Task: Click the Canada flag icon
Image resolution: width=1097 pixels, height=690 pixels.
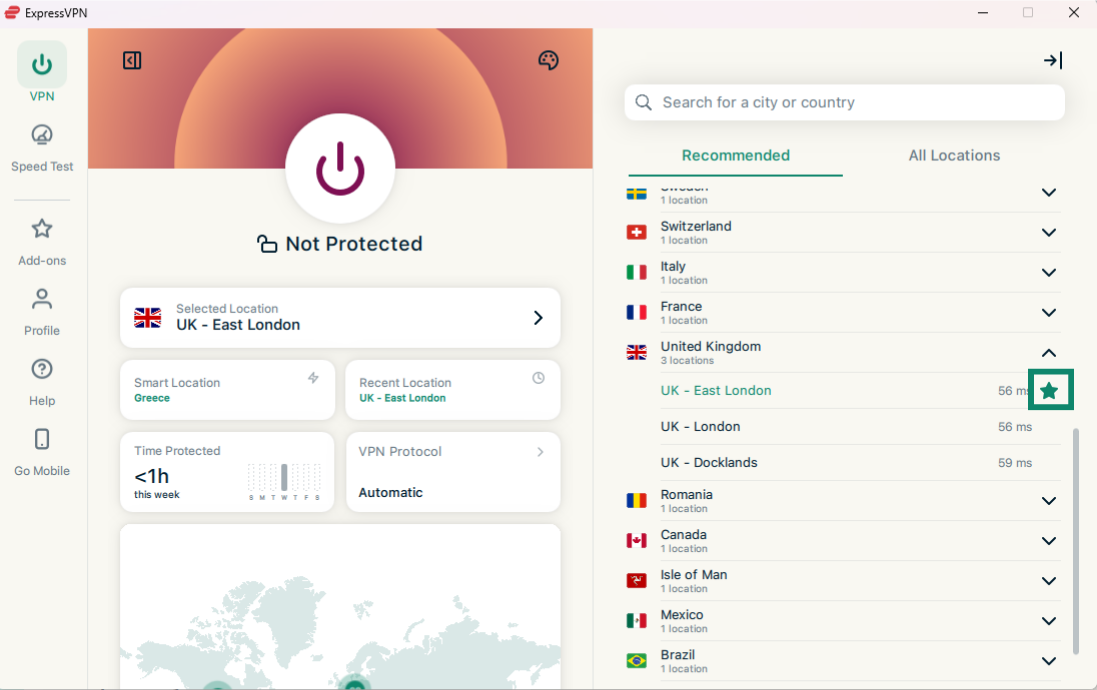Action: (637, 540)
